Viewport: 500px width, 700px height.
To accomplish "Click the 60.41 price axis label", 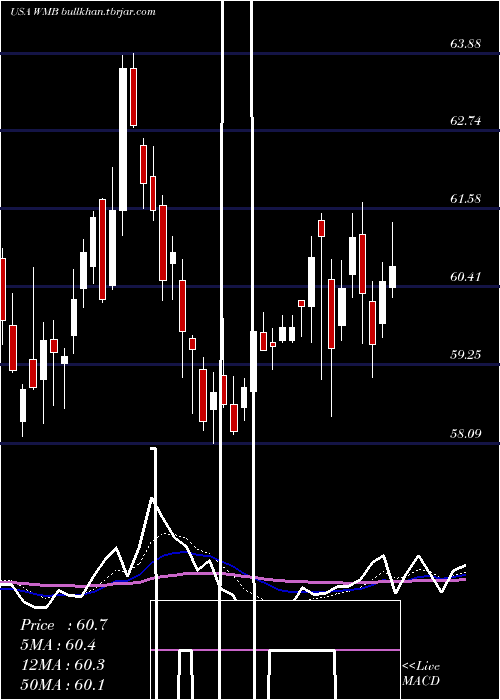I will click(466, 277).
